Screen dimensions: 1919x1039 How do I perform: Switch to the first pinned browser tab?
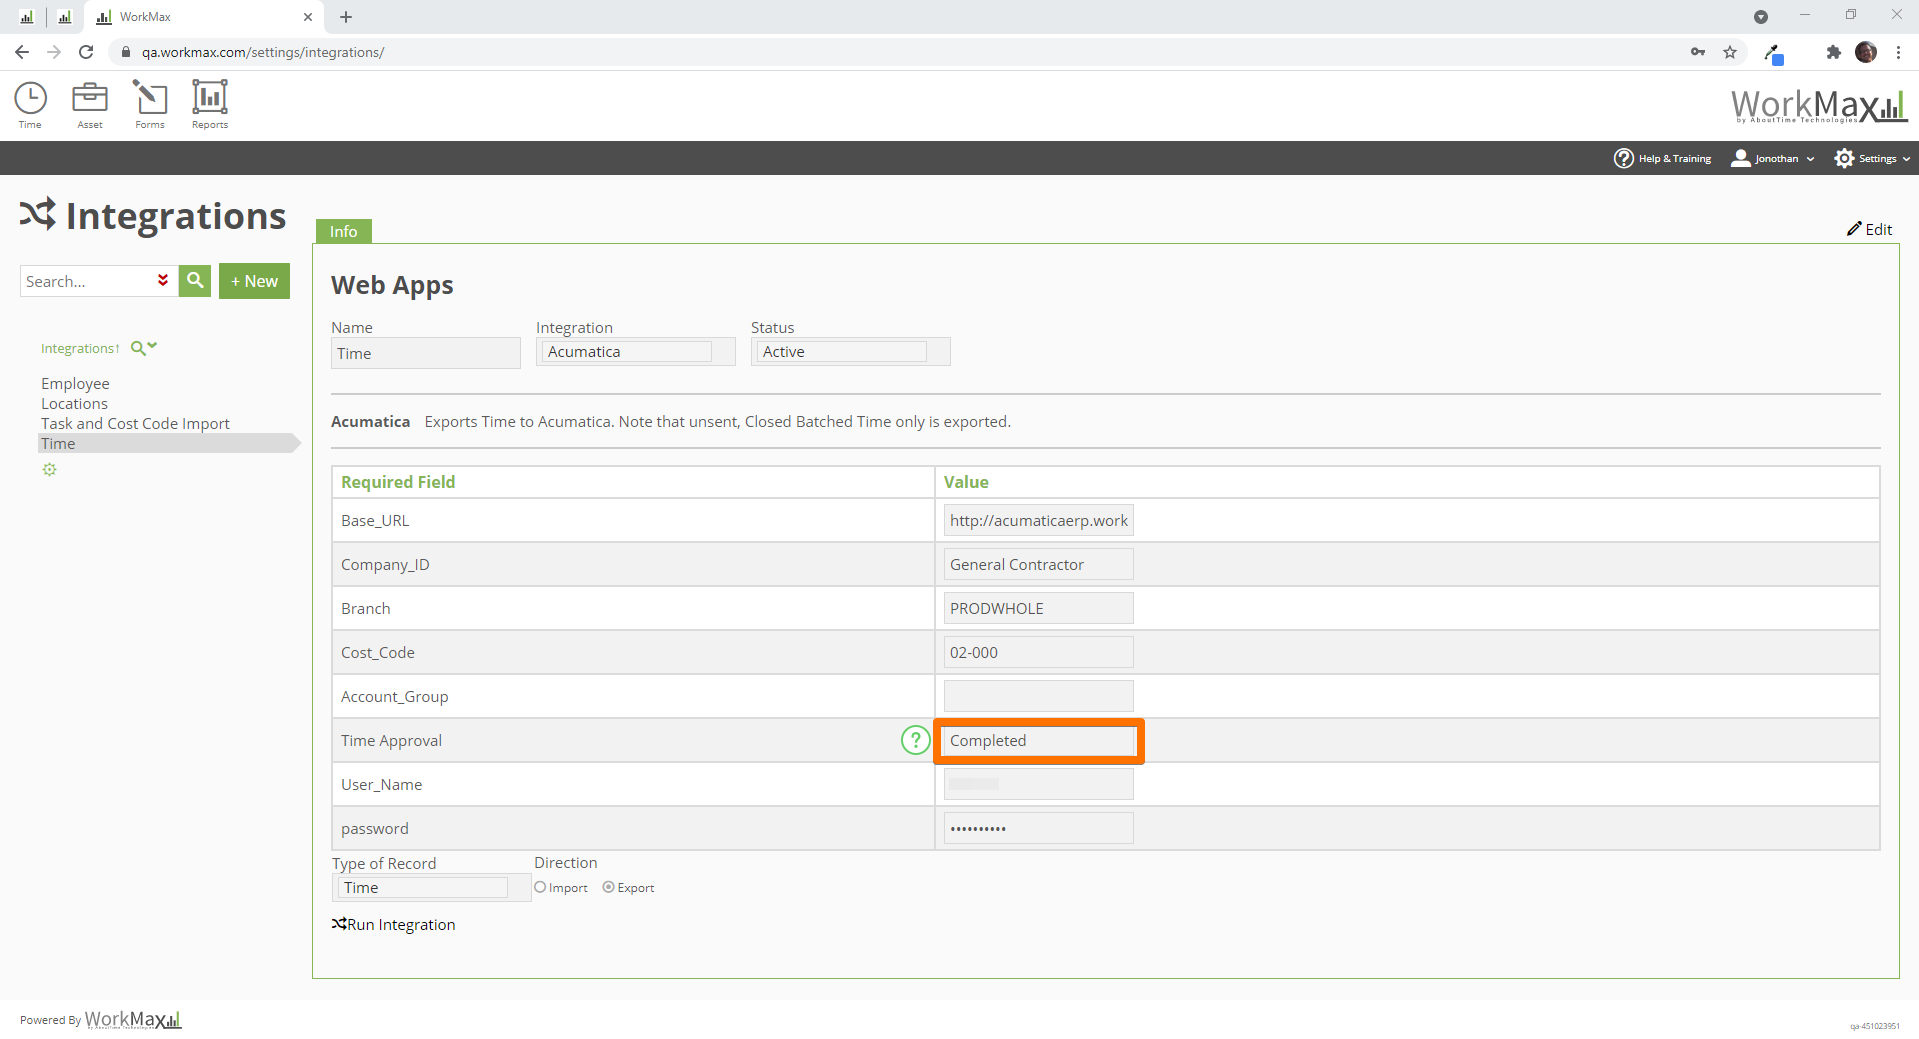(x=27, y=17)
